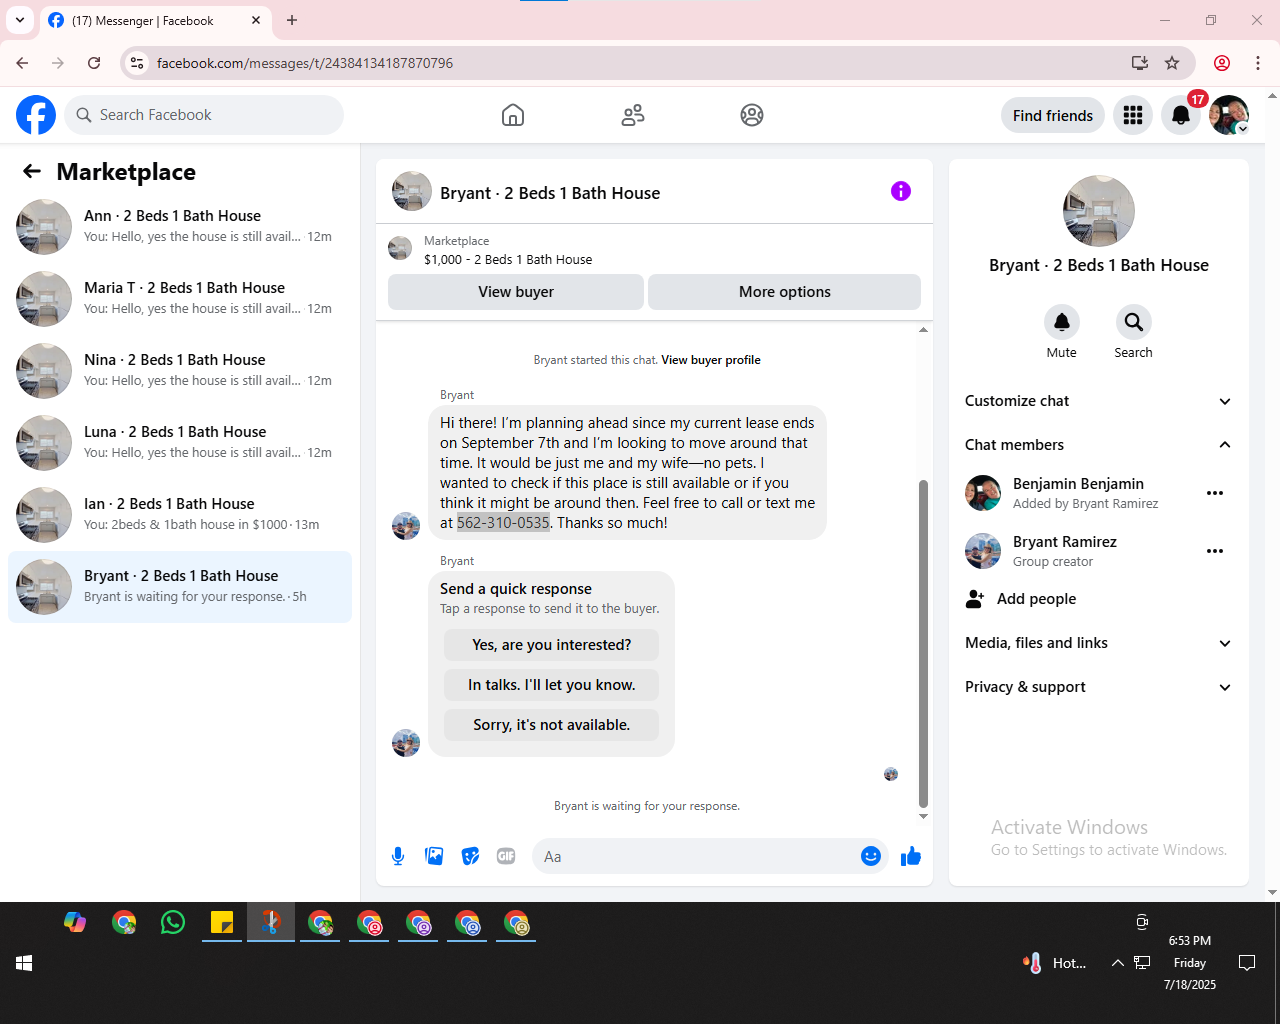Open the Friends icon in top navigation
This screenshot has width=1280, height=1024.
[x=633, y=115]
